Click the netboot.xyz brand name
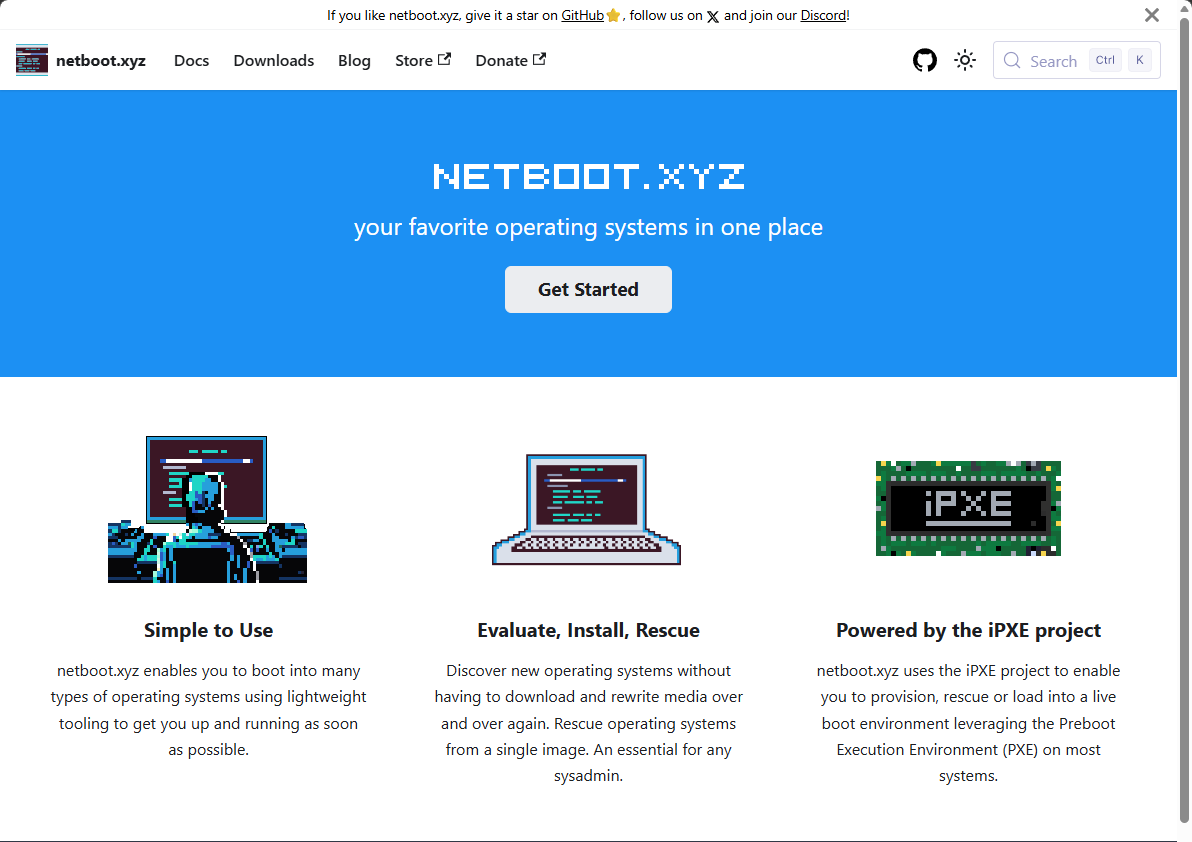1192x842 pixels. coord(101,61)
